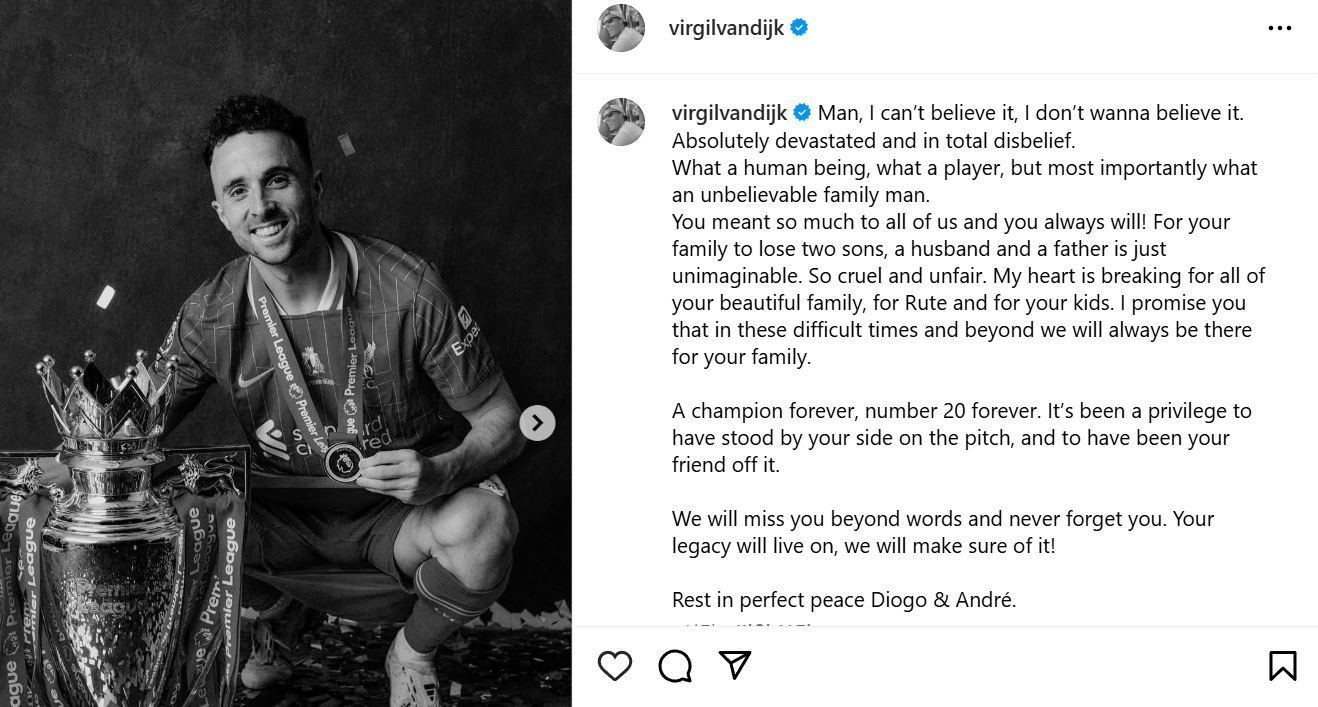This screenshot has height=707, width=1318.
Task: Click the partially hidden text below the caption
Action: 745,627
